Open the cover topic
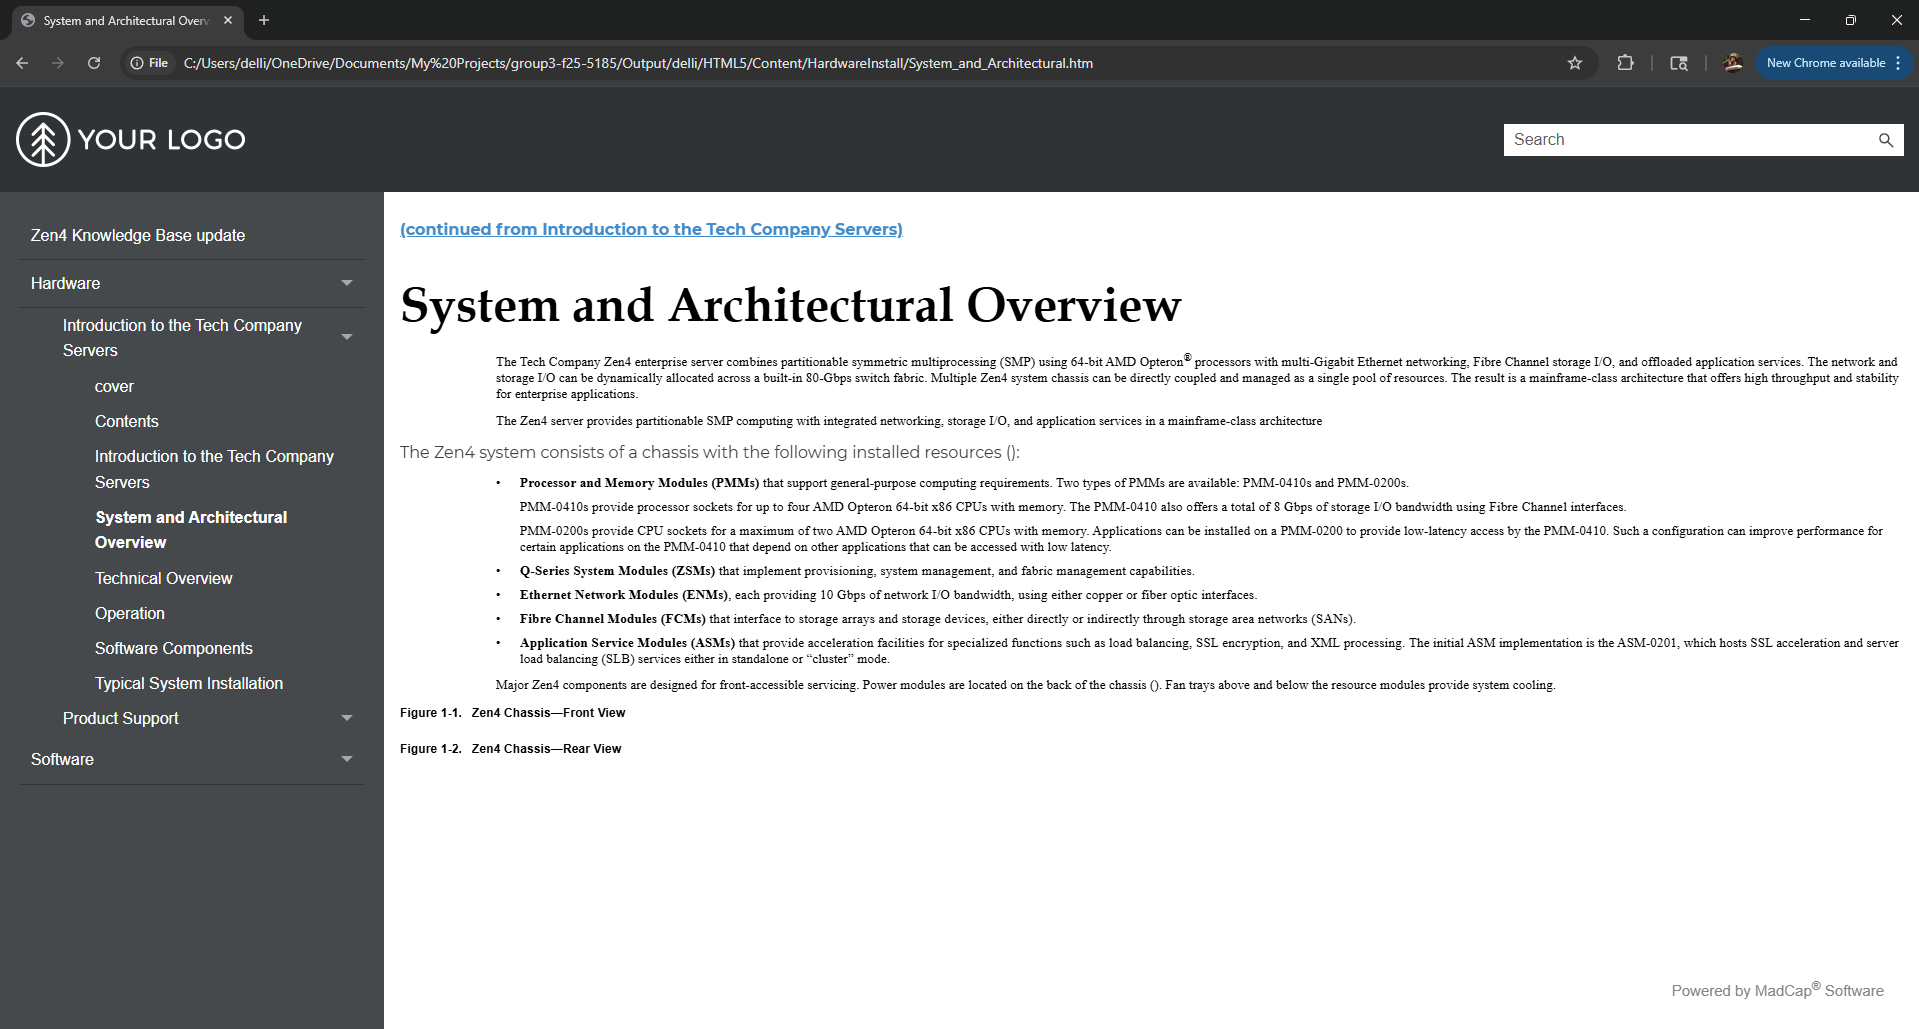Image resolution: width=1919 pixels, height=1029 pixels. [x=114, y=386]
